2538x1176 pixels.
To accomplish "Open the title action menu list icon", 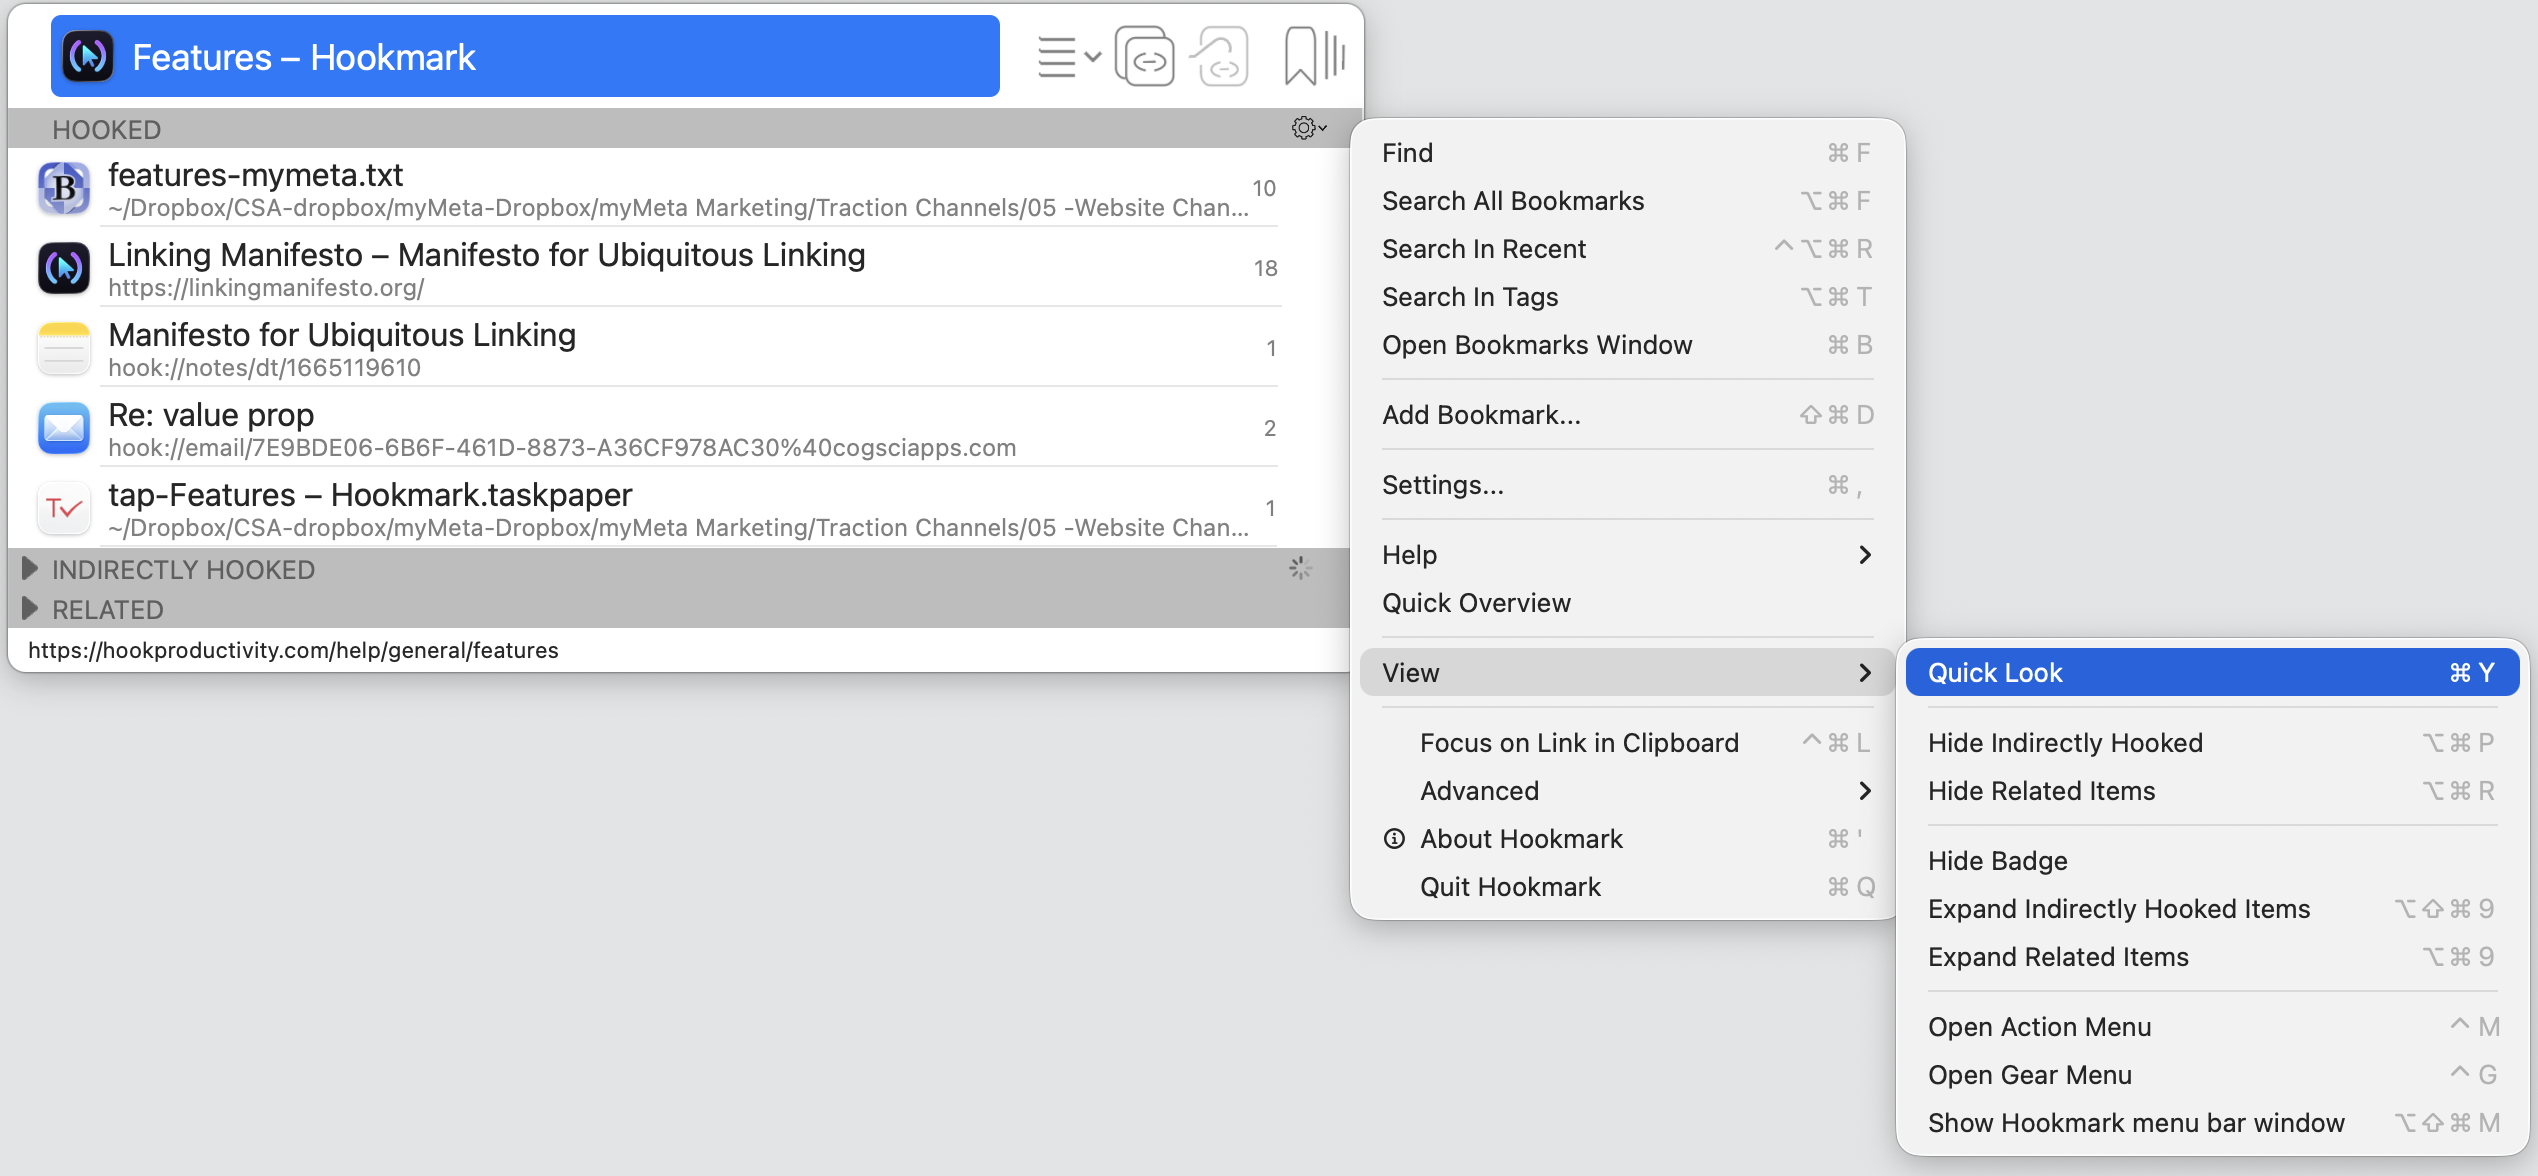I will point(1066,57).
